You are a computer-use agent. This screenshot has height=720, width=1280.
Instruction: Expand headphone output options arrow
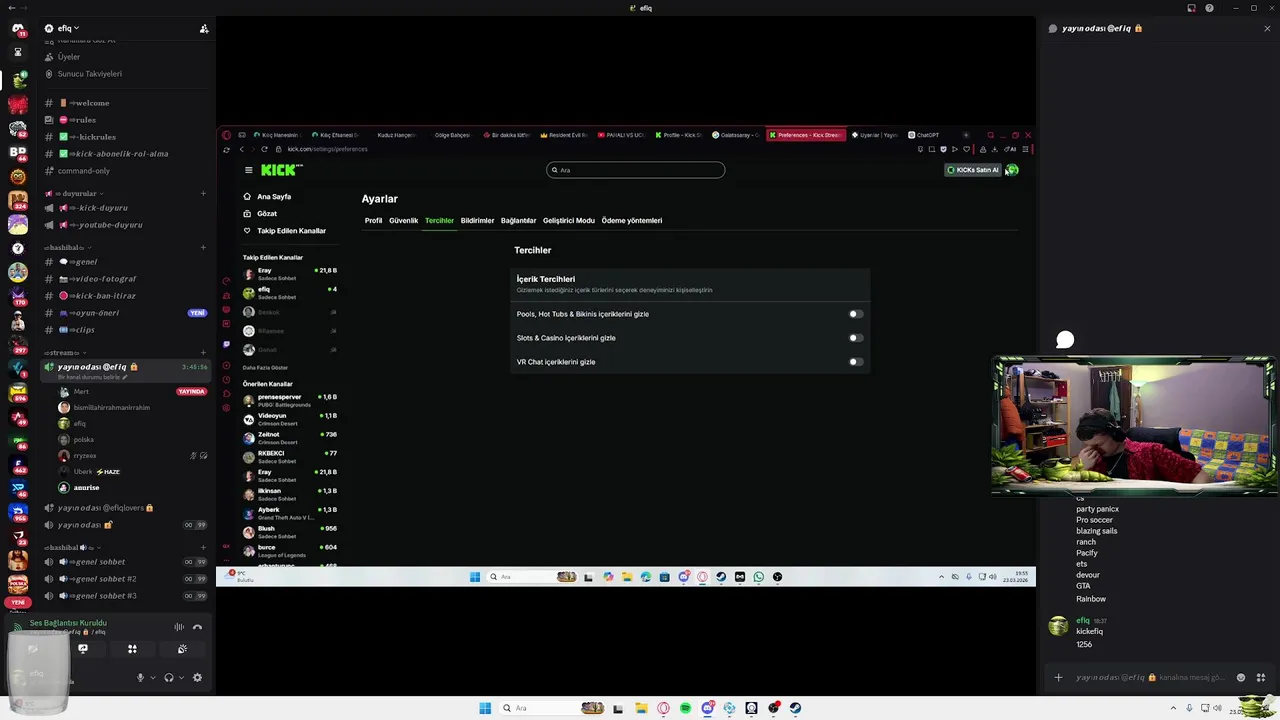[x=180, y=677]
